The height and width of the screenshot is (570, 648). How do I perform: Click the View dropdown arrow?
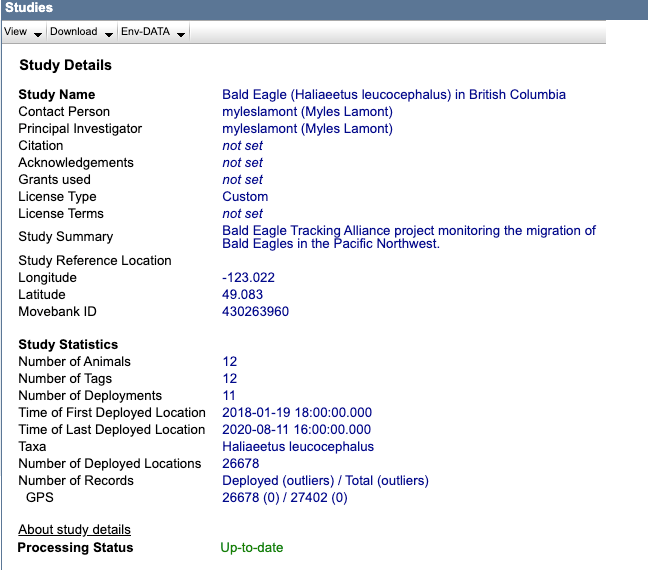point(38,34)
